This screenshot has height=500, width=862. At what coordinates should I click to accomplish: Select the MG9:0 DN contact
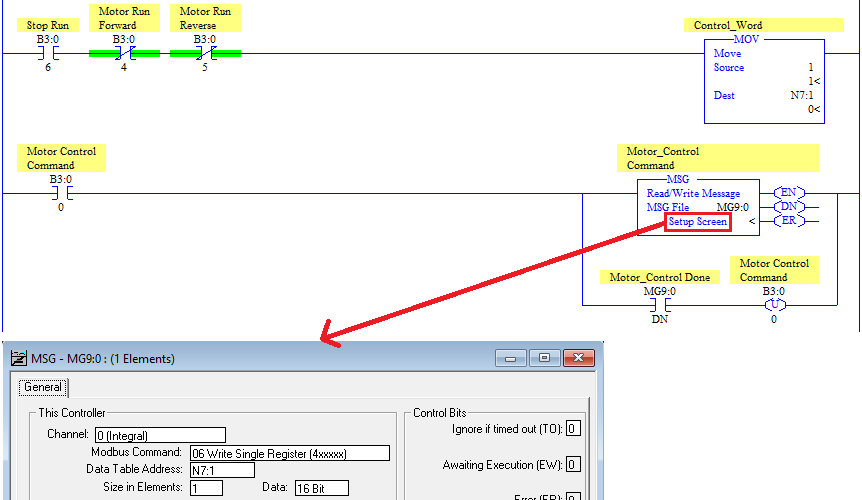pyautogui.click(x=660, y=305)
